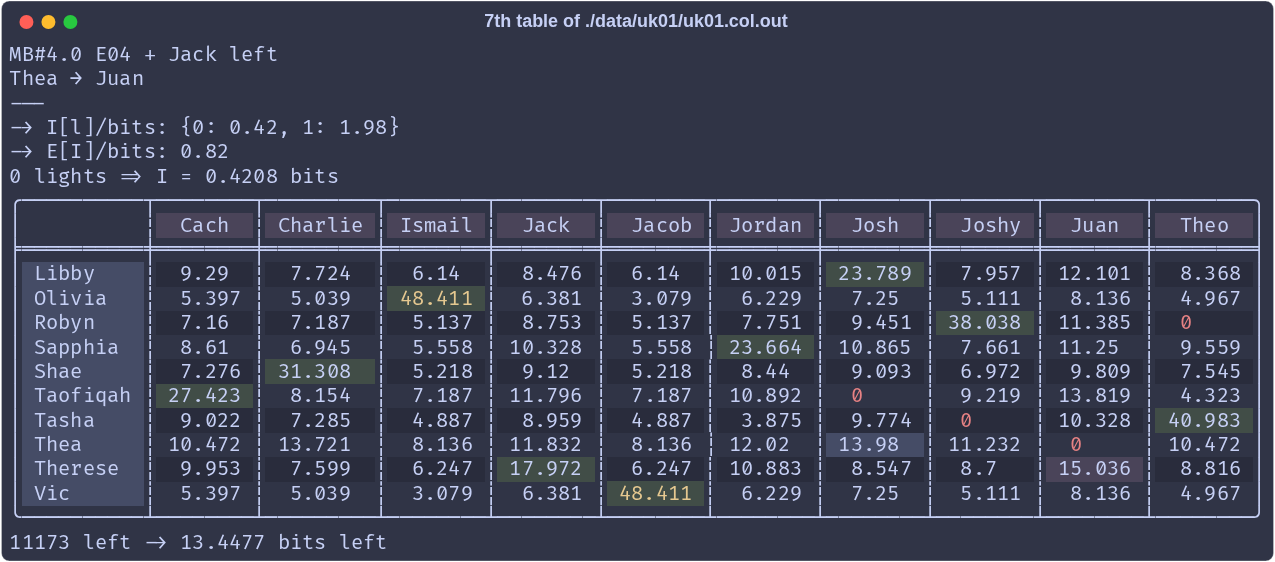This screenshot has height=562, width=1275.
Task: Click the Ismail column header
Action: click(436, 225)
